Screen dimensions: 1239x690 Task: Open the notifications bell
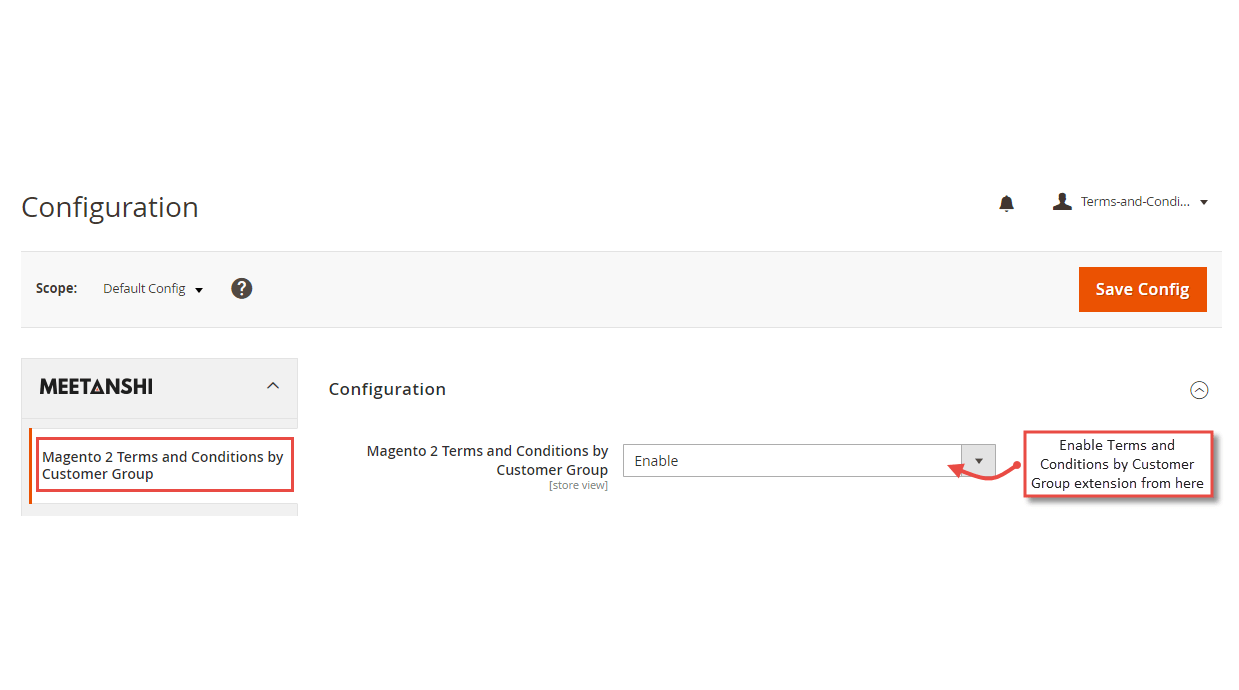coord(1006,203)
